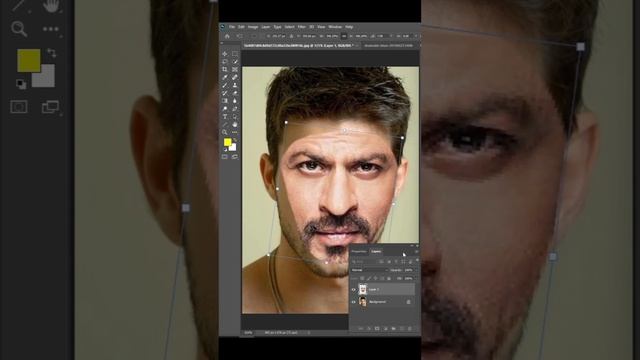Toggle lock transparent pixels in the Layers panel
Screen dimensions: 640x360
coord(362,278)
